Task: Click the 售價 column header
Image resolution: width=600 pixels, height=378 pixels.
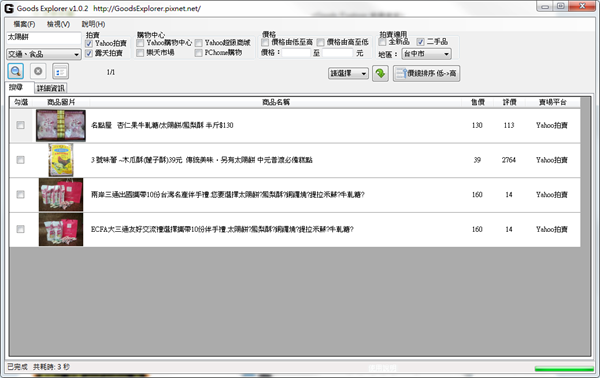Action: click(477, 102)
